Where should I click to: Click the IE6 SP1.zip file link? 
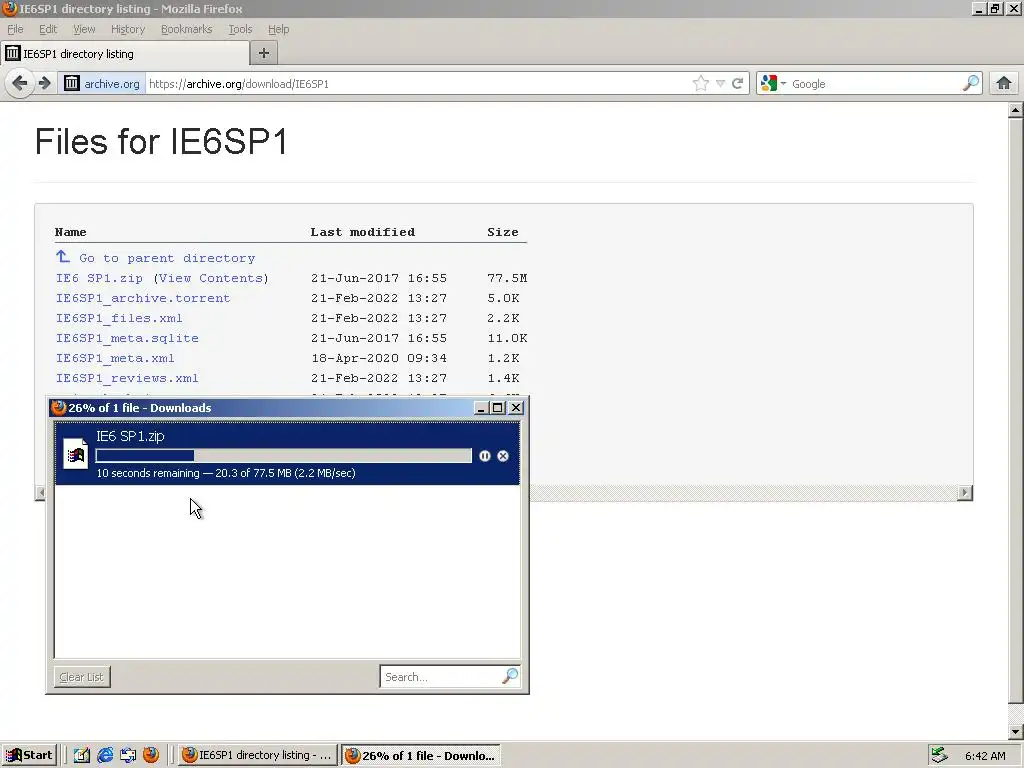(x=99, y=278)
